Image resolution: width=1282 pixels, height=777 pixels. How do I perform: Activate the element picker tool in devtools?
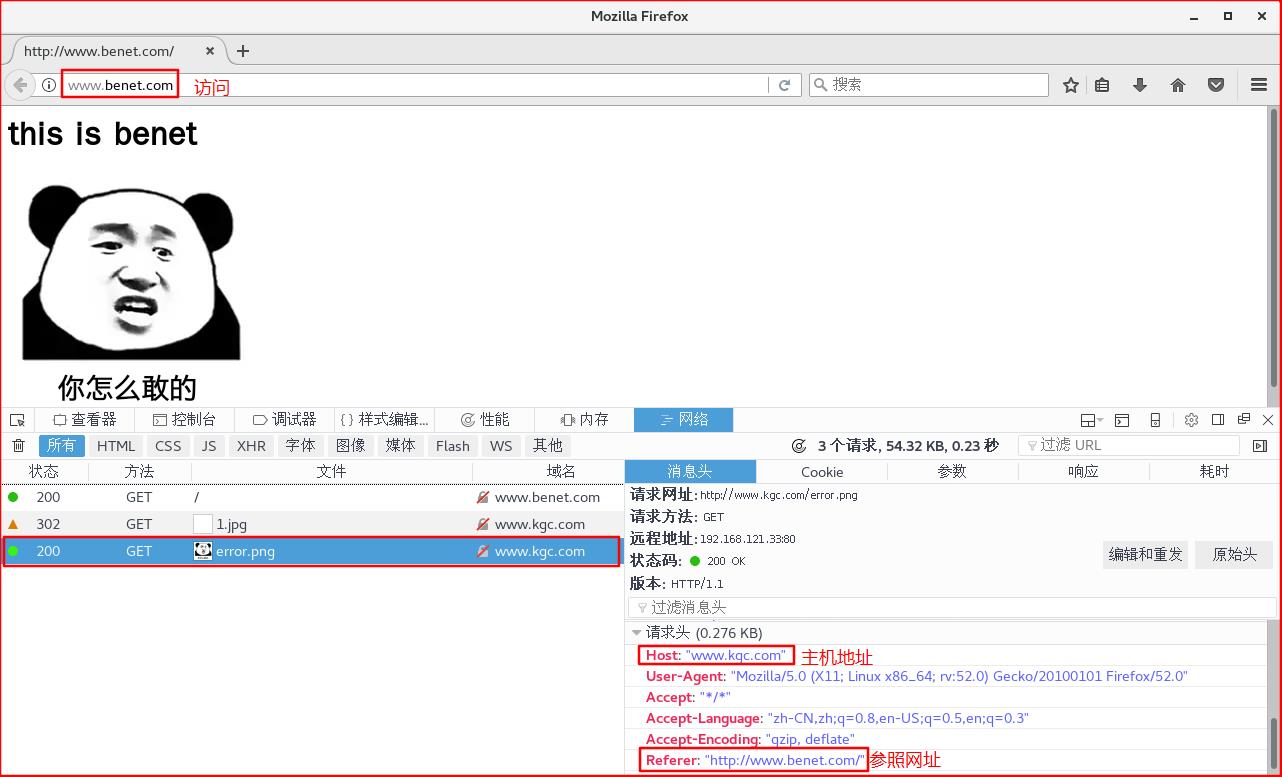coord(17,420)
